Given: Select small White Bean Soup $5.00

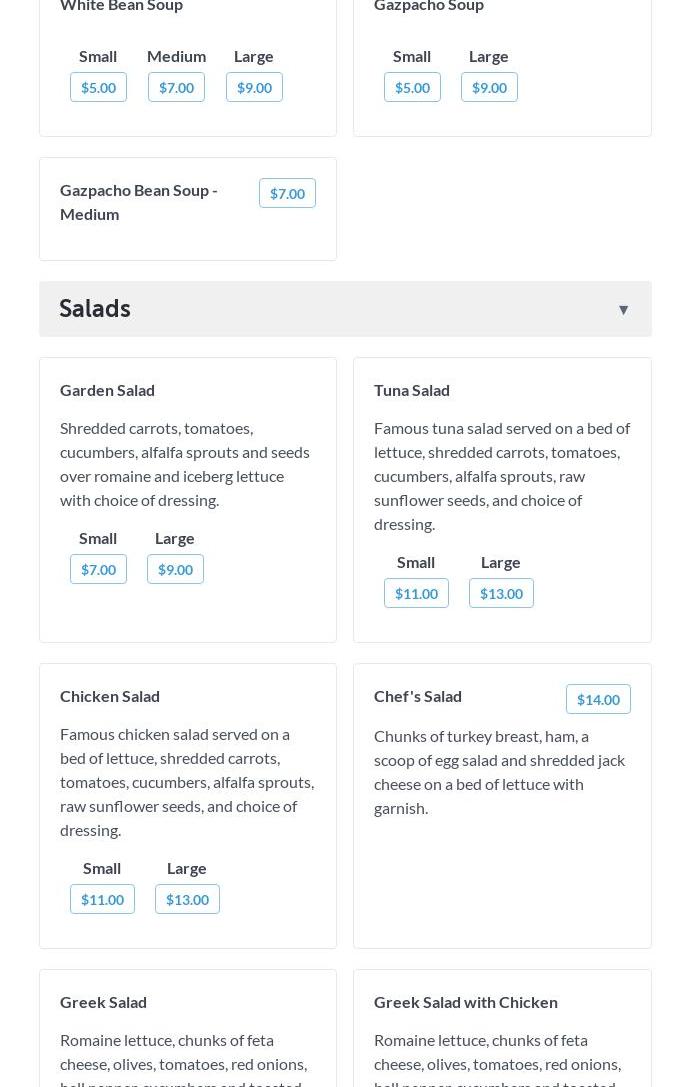Looking at the screenshot, I should (x=98, y=88).
